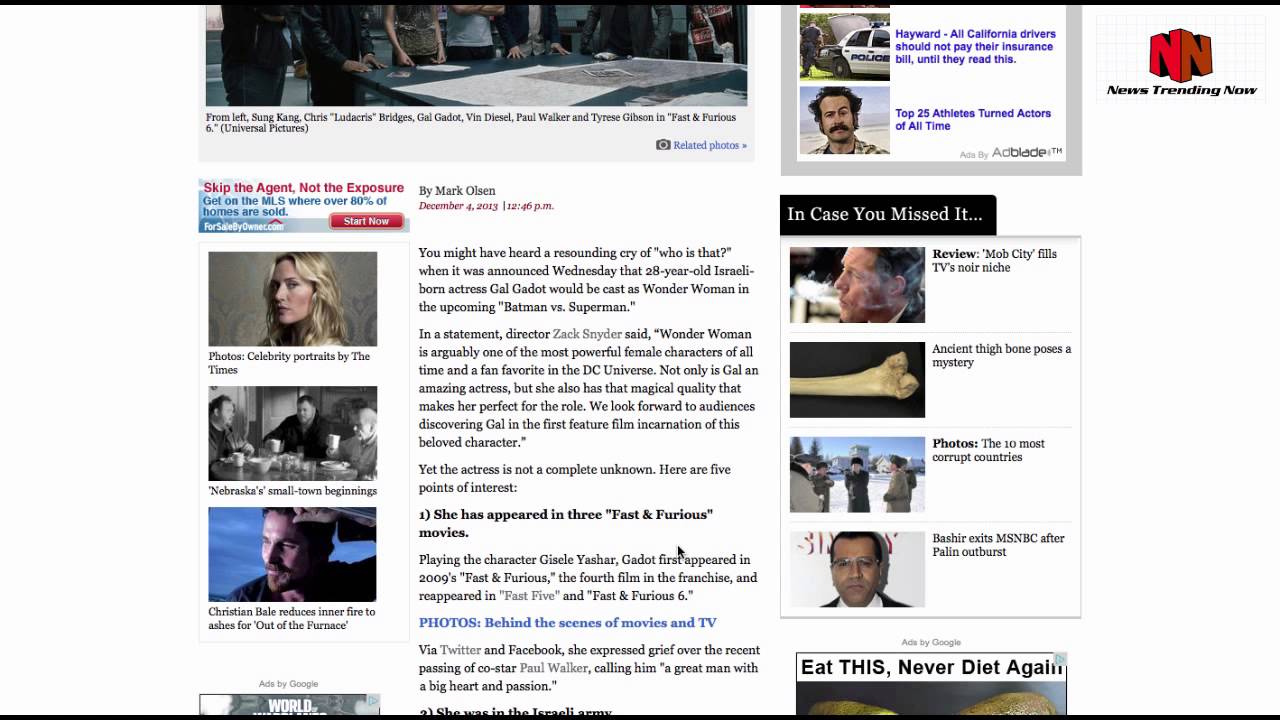
Task: Click the Bashir portrait thumbnail
Action: pos(857,569)
